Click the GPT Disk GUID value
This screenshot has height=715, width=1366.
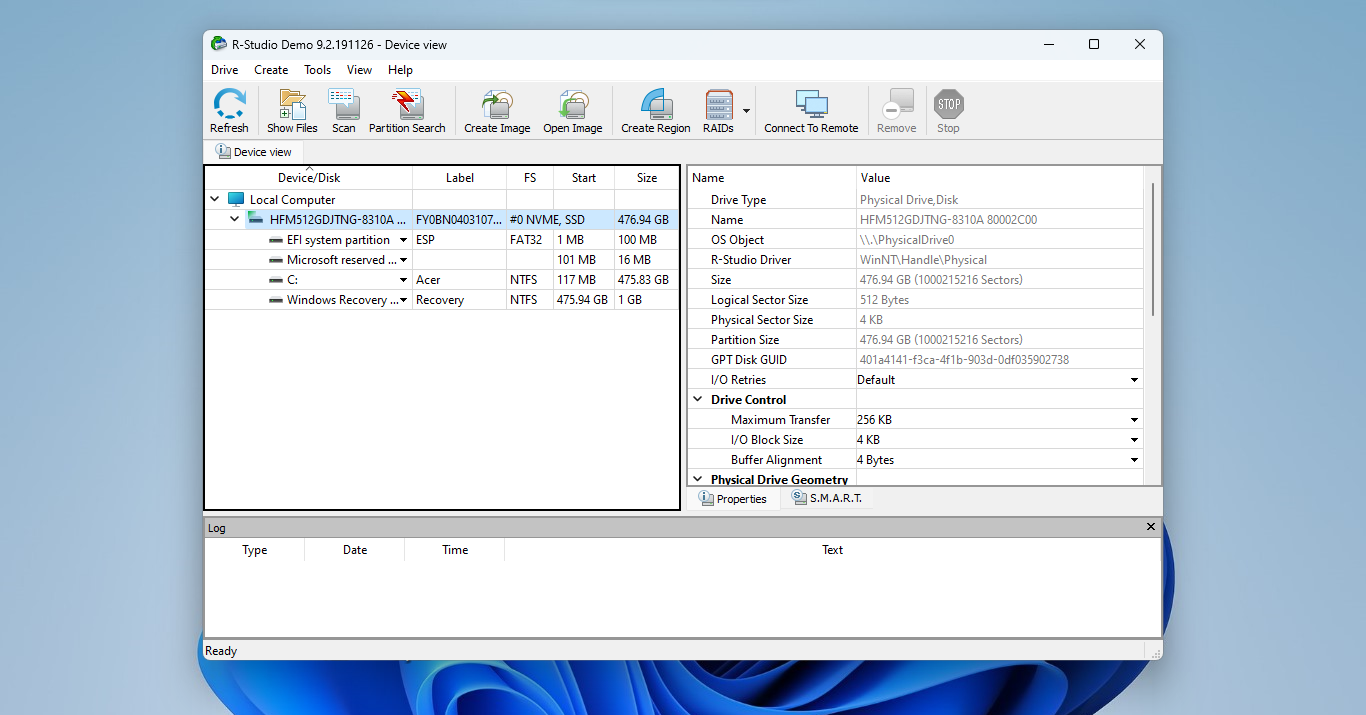point(964,360)
